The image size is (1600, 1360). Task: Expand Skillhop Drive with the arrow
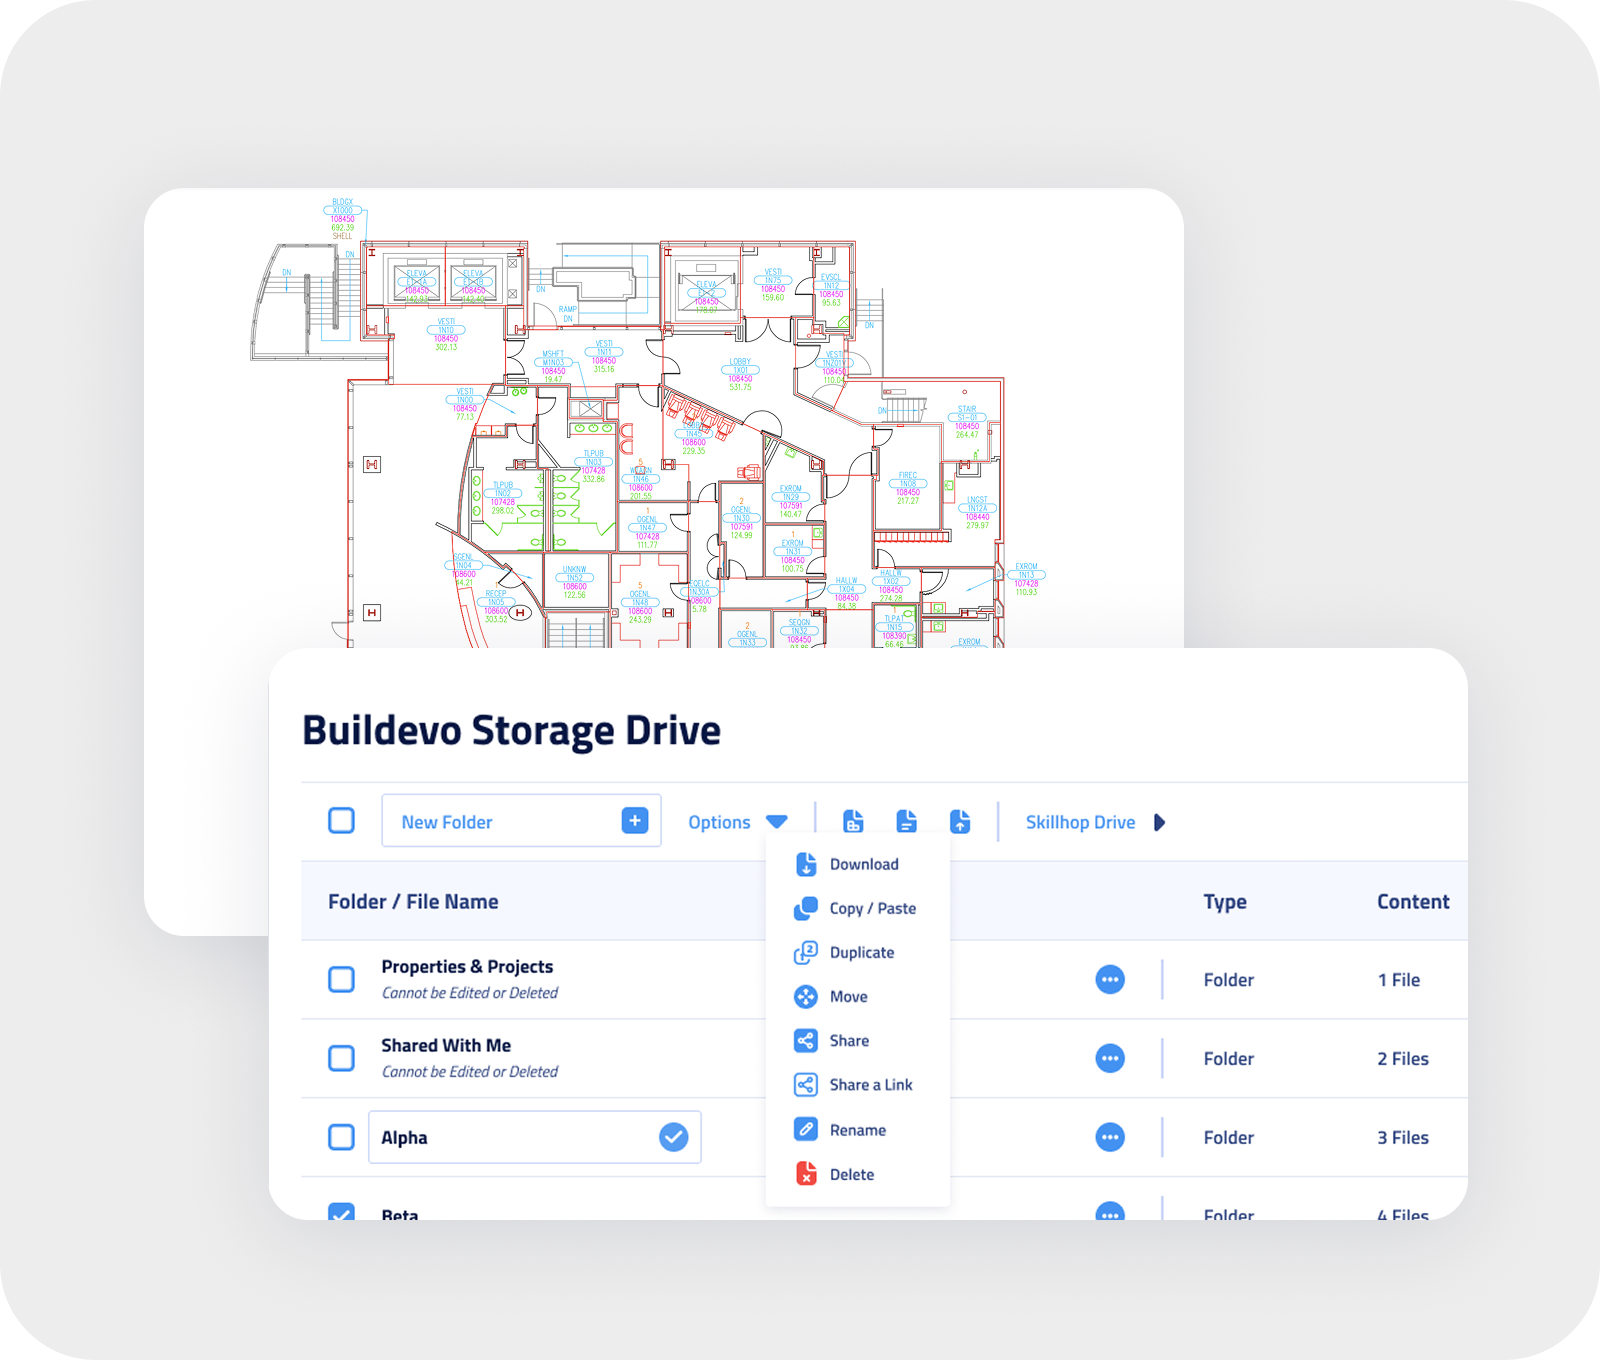click(1159, 822)
